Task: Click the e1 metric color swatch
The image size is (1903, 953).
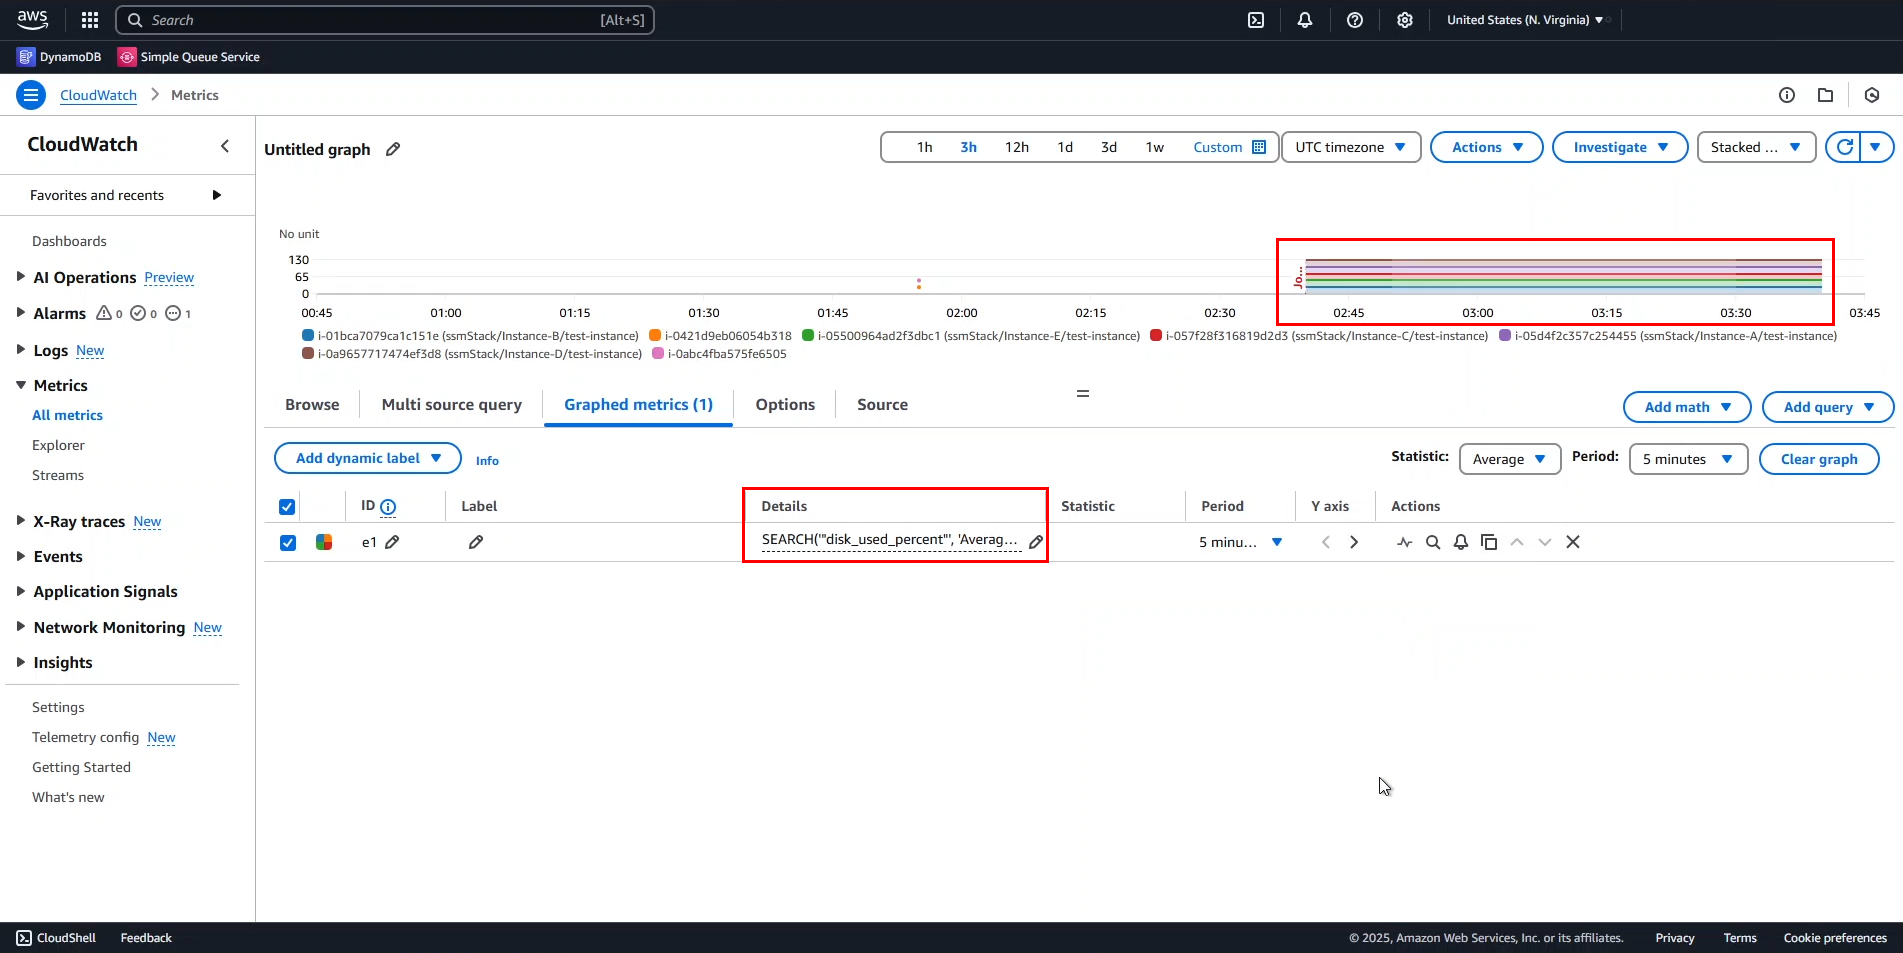Action: point(324,542)
